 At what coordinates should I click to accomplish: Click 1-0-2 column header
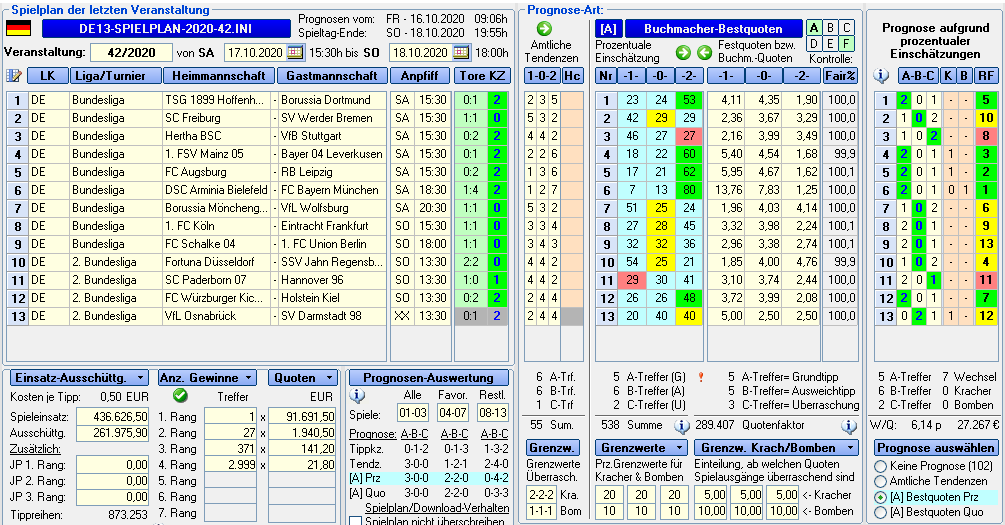point(542,76)
